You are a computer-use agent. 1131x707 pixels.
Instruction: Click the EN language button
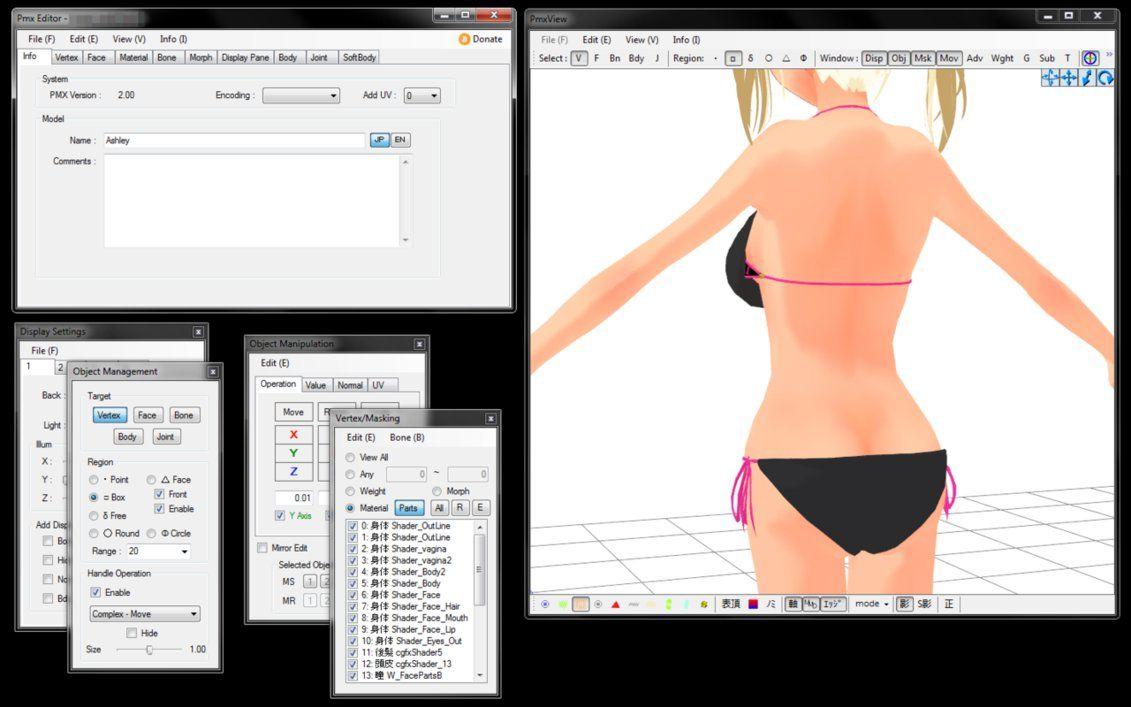[x=400, y=140]
